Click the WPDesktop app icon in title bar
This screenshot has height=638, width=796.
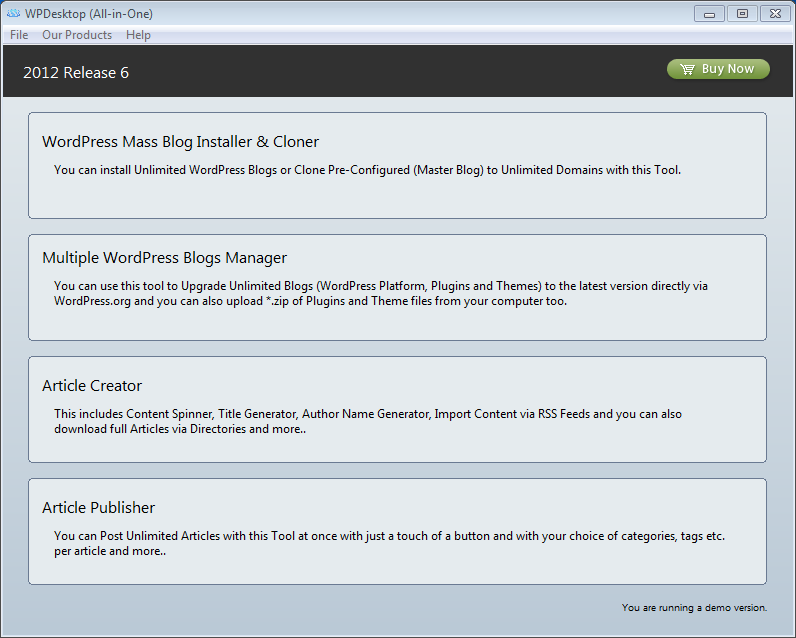(13, 14)
